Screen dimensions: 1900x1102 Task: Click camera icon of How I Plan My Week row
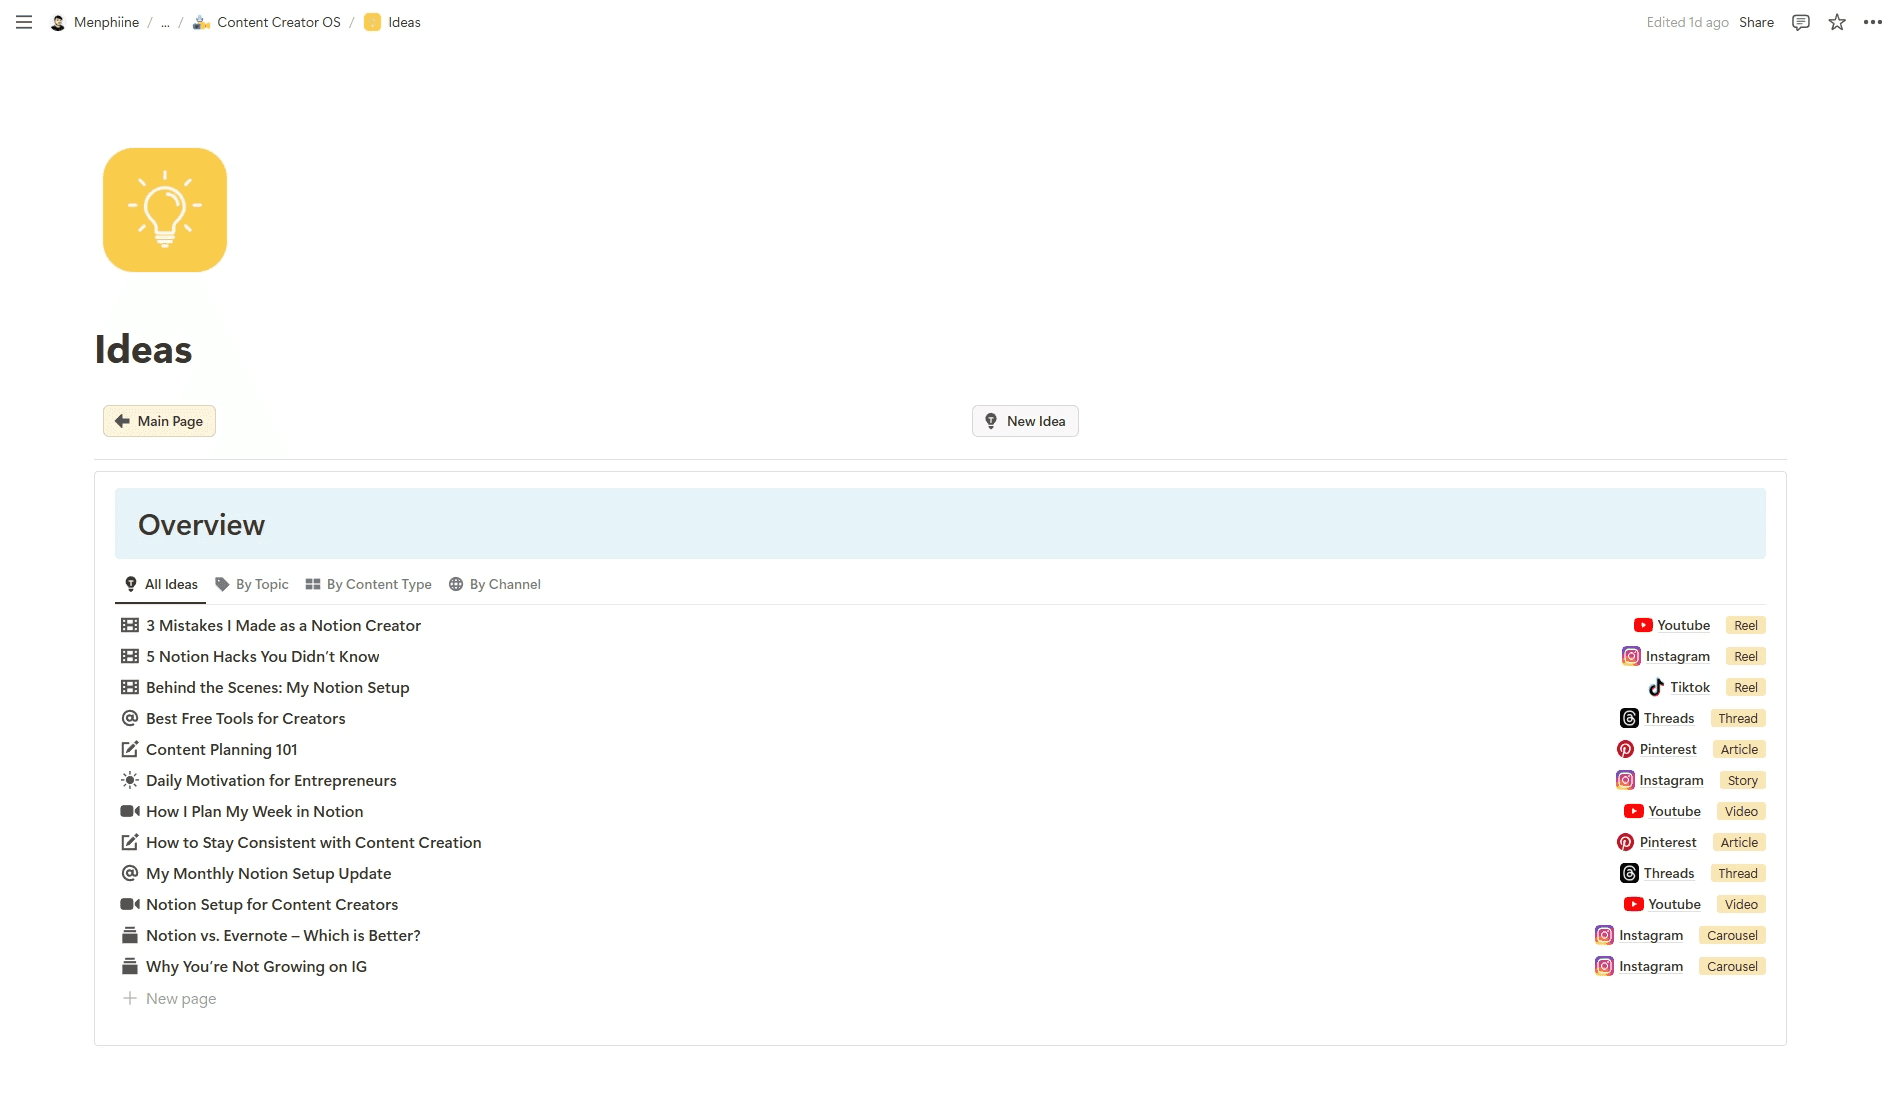[130, 811]
